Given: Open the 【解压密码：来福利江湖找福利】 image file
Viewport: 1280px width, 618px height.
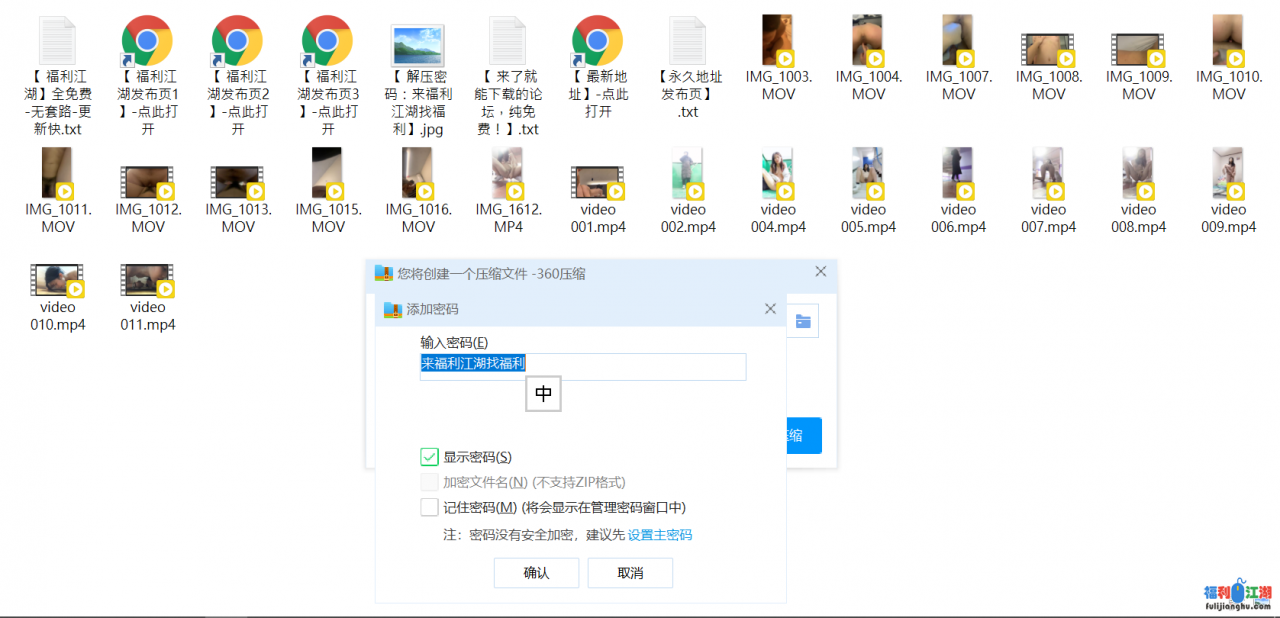Looking at the screenshot, I should pos(417,47).
